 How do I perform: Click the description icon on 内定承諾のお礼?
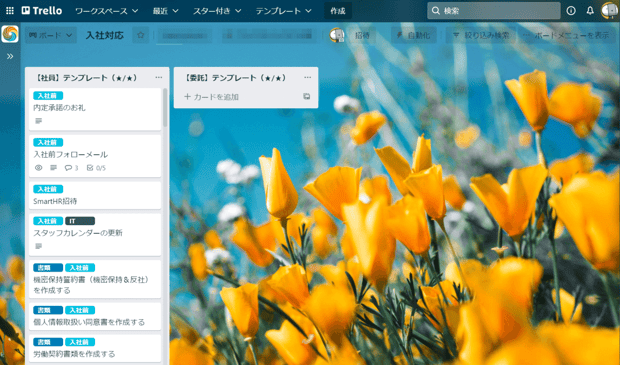pyautogui.click(x=38, y=121)
